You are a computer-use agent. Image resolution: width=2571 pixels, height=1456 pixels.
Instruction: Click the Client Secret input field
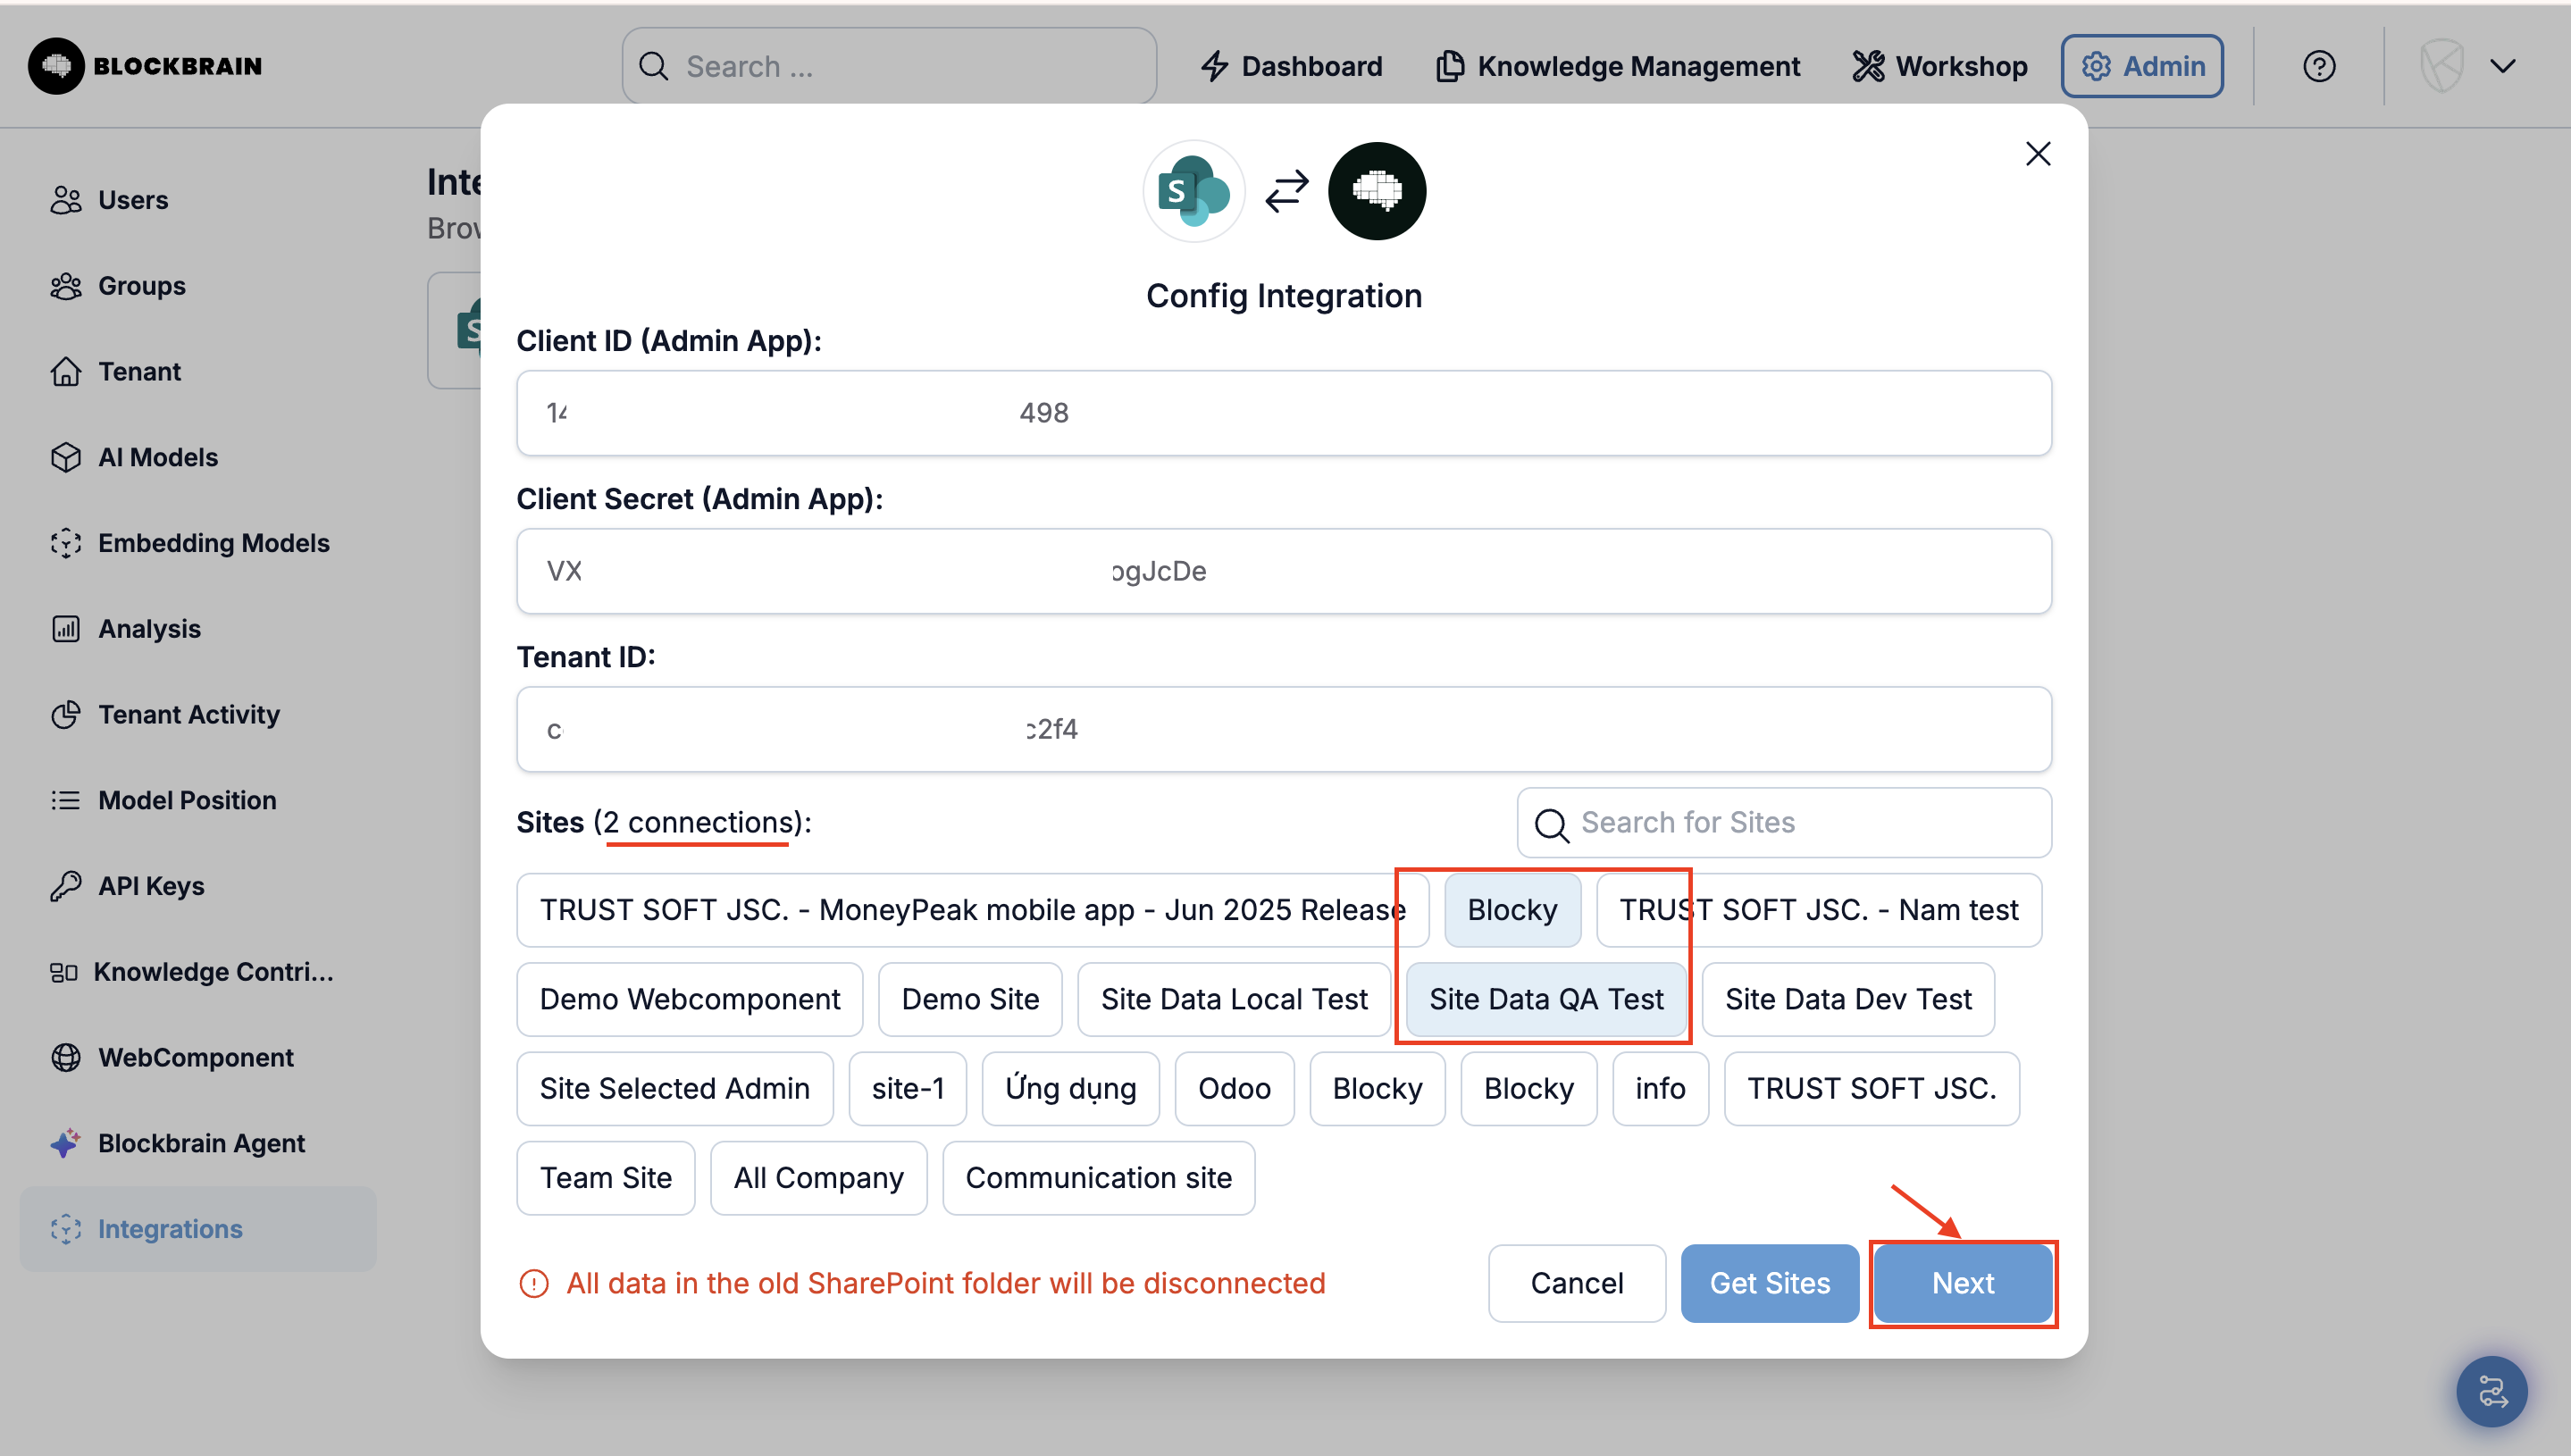[x=1284, y=571]
